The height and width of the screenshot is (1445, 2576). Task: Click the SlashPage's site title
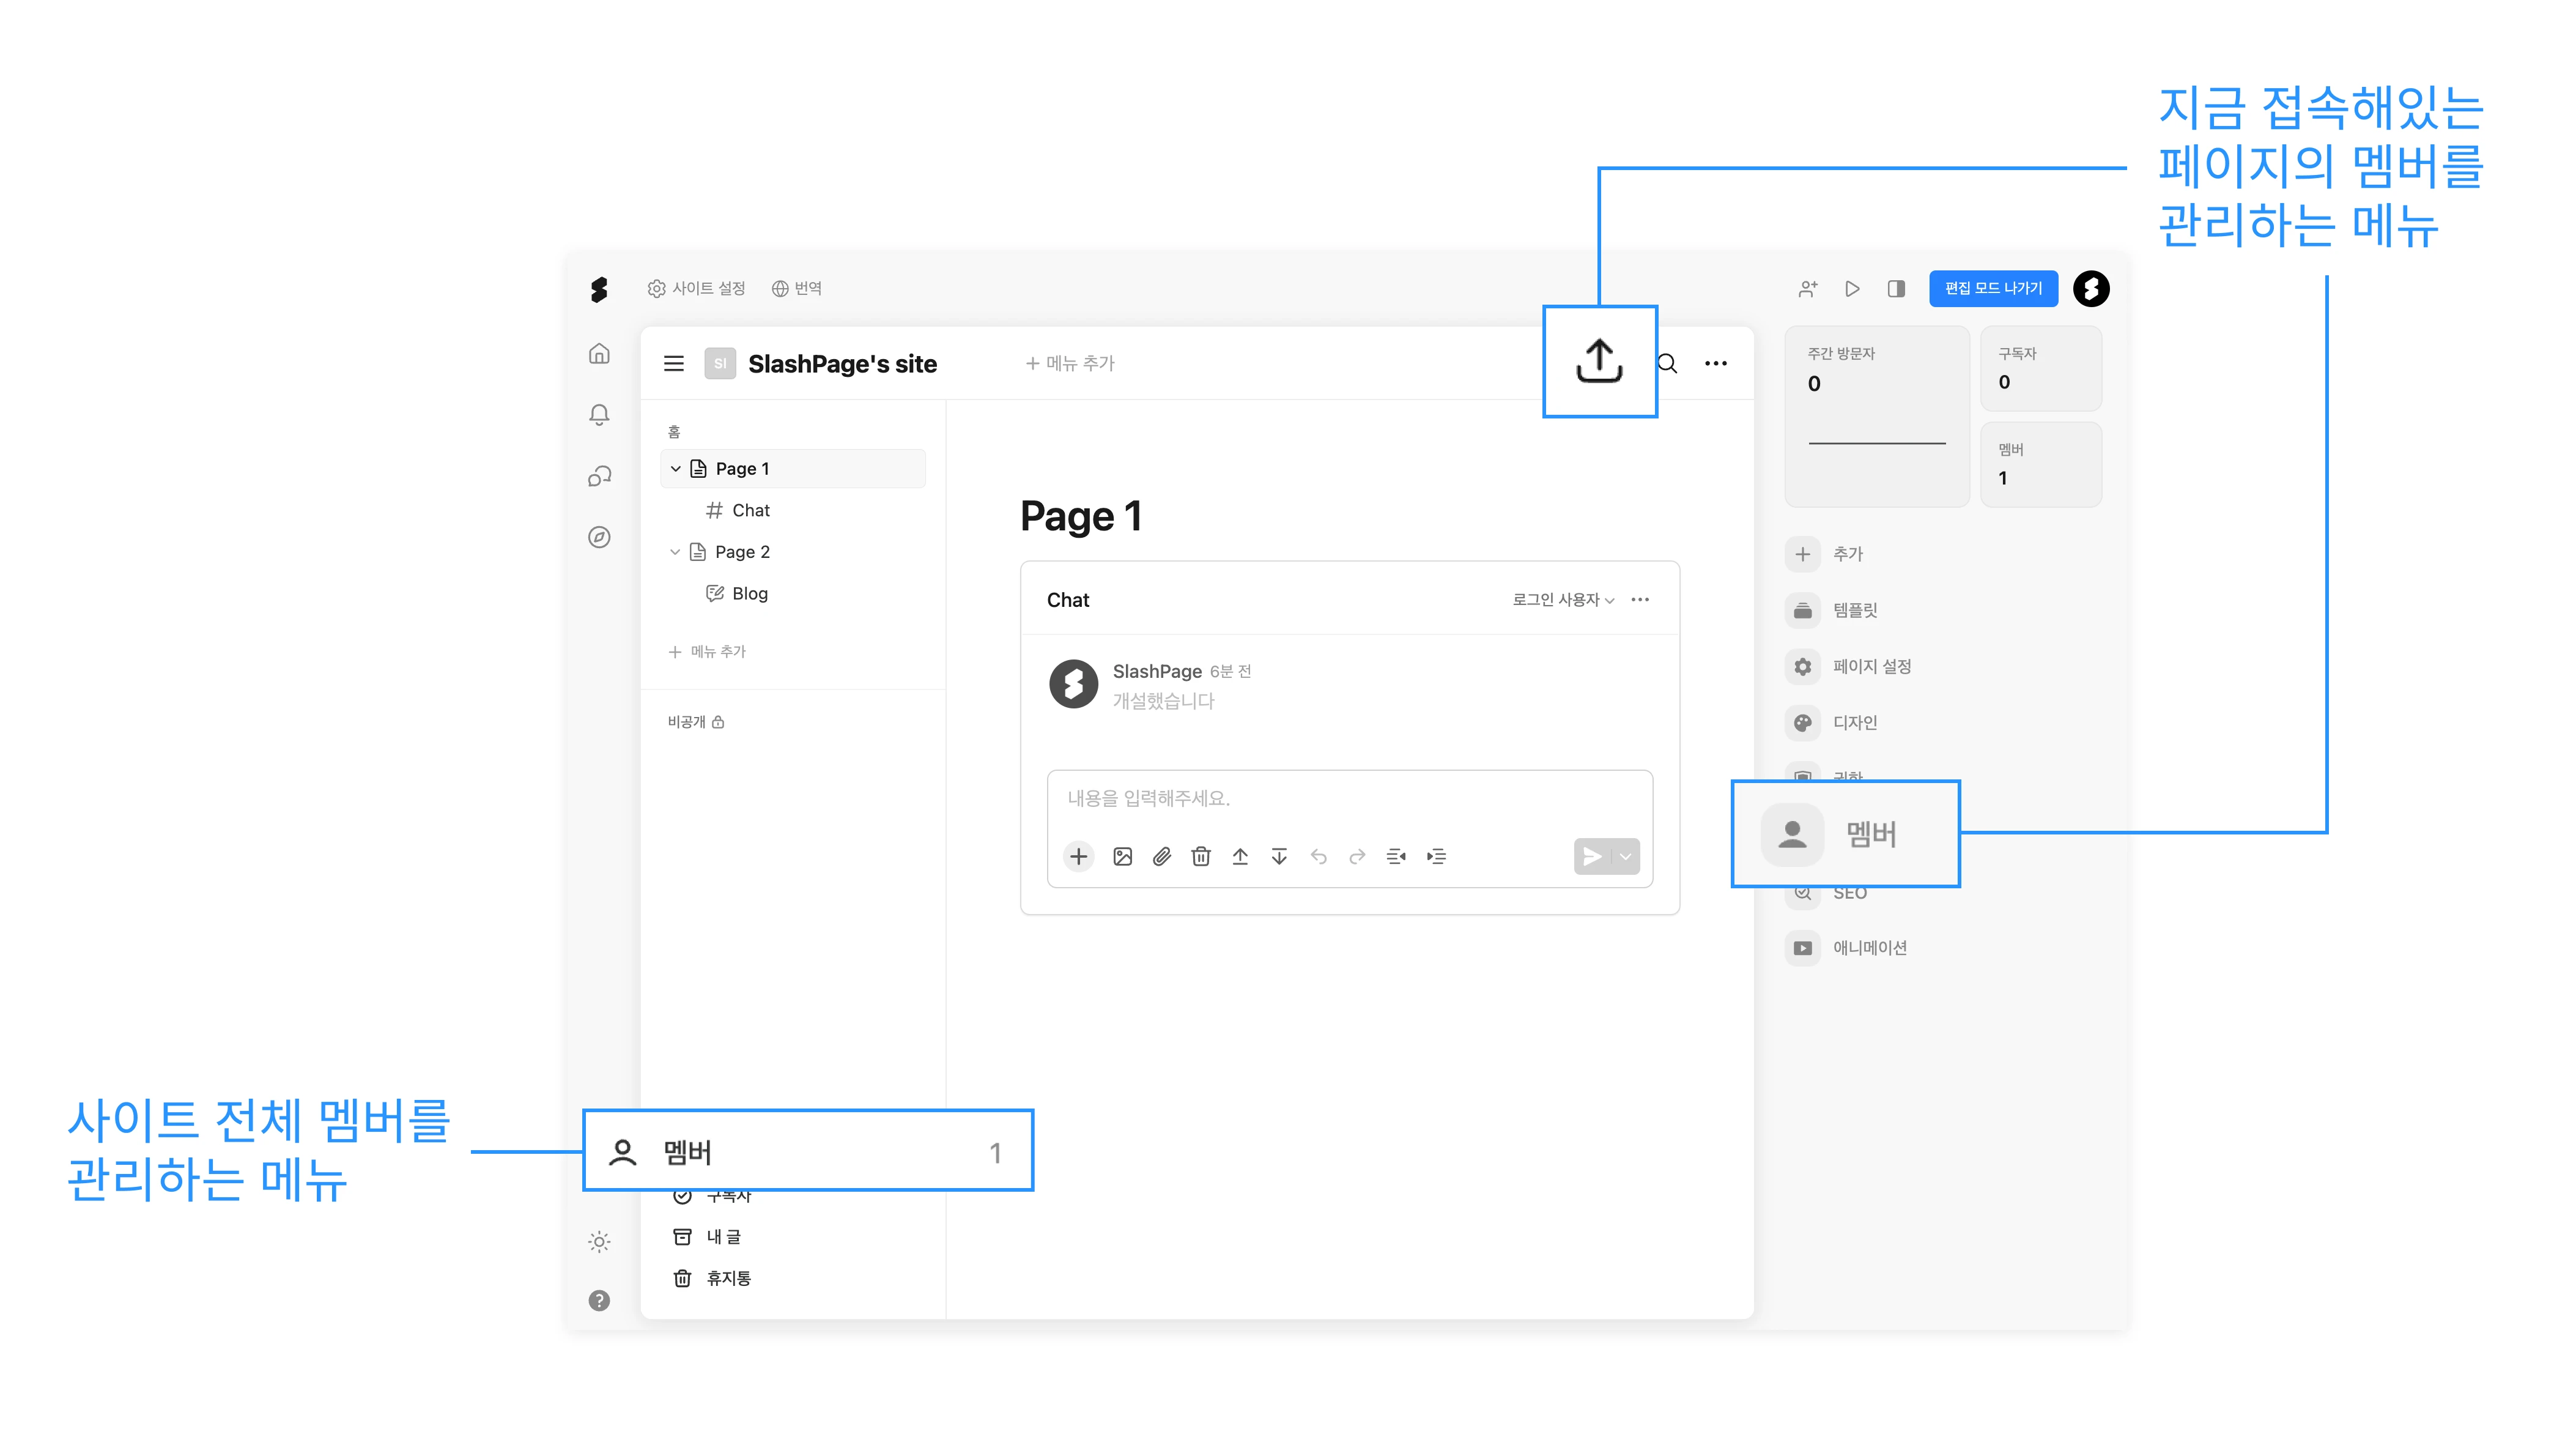(842, 364)
